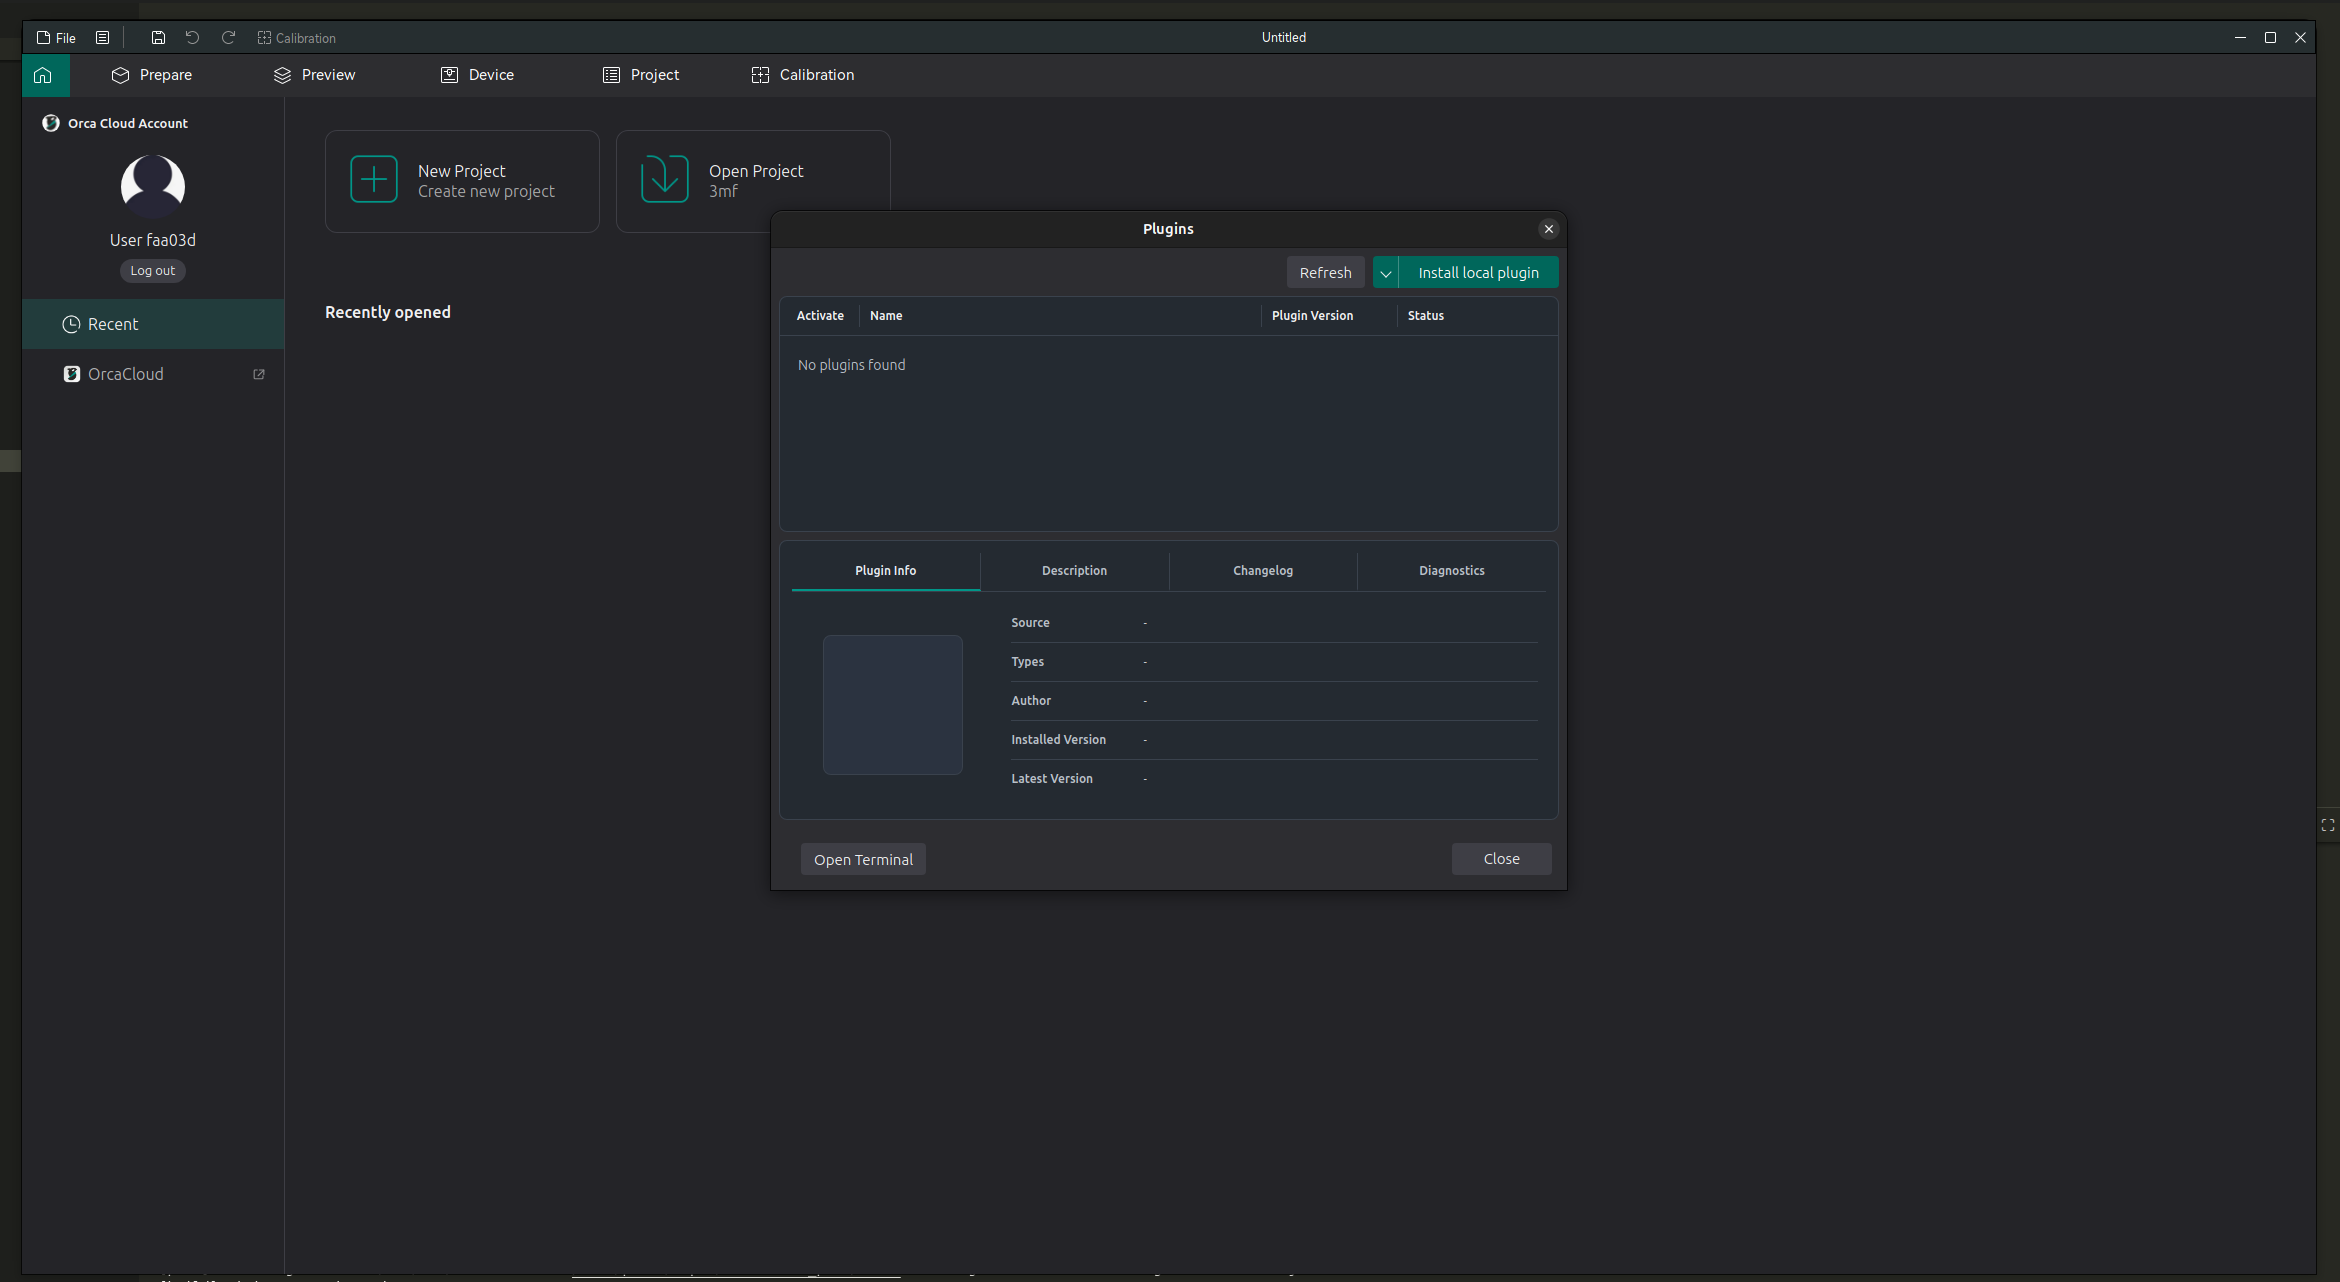The image size is (2340, 1282).
Task: Click the 'No plugins found' text
Action: click(x=852, y=365)
